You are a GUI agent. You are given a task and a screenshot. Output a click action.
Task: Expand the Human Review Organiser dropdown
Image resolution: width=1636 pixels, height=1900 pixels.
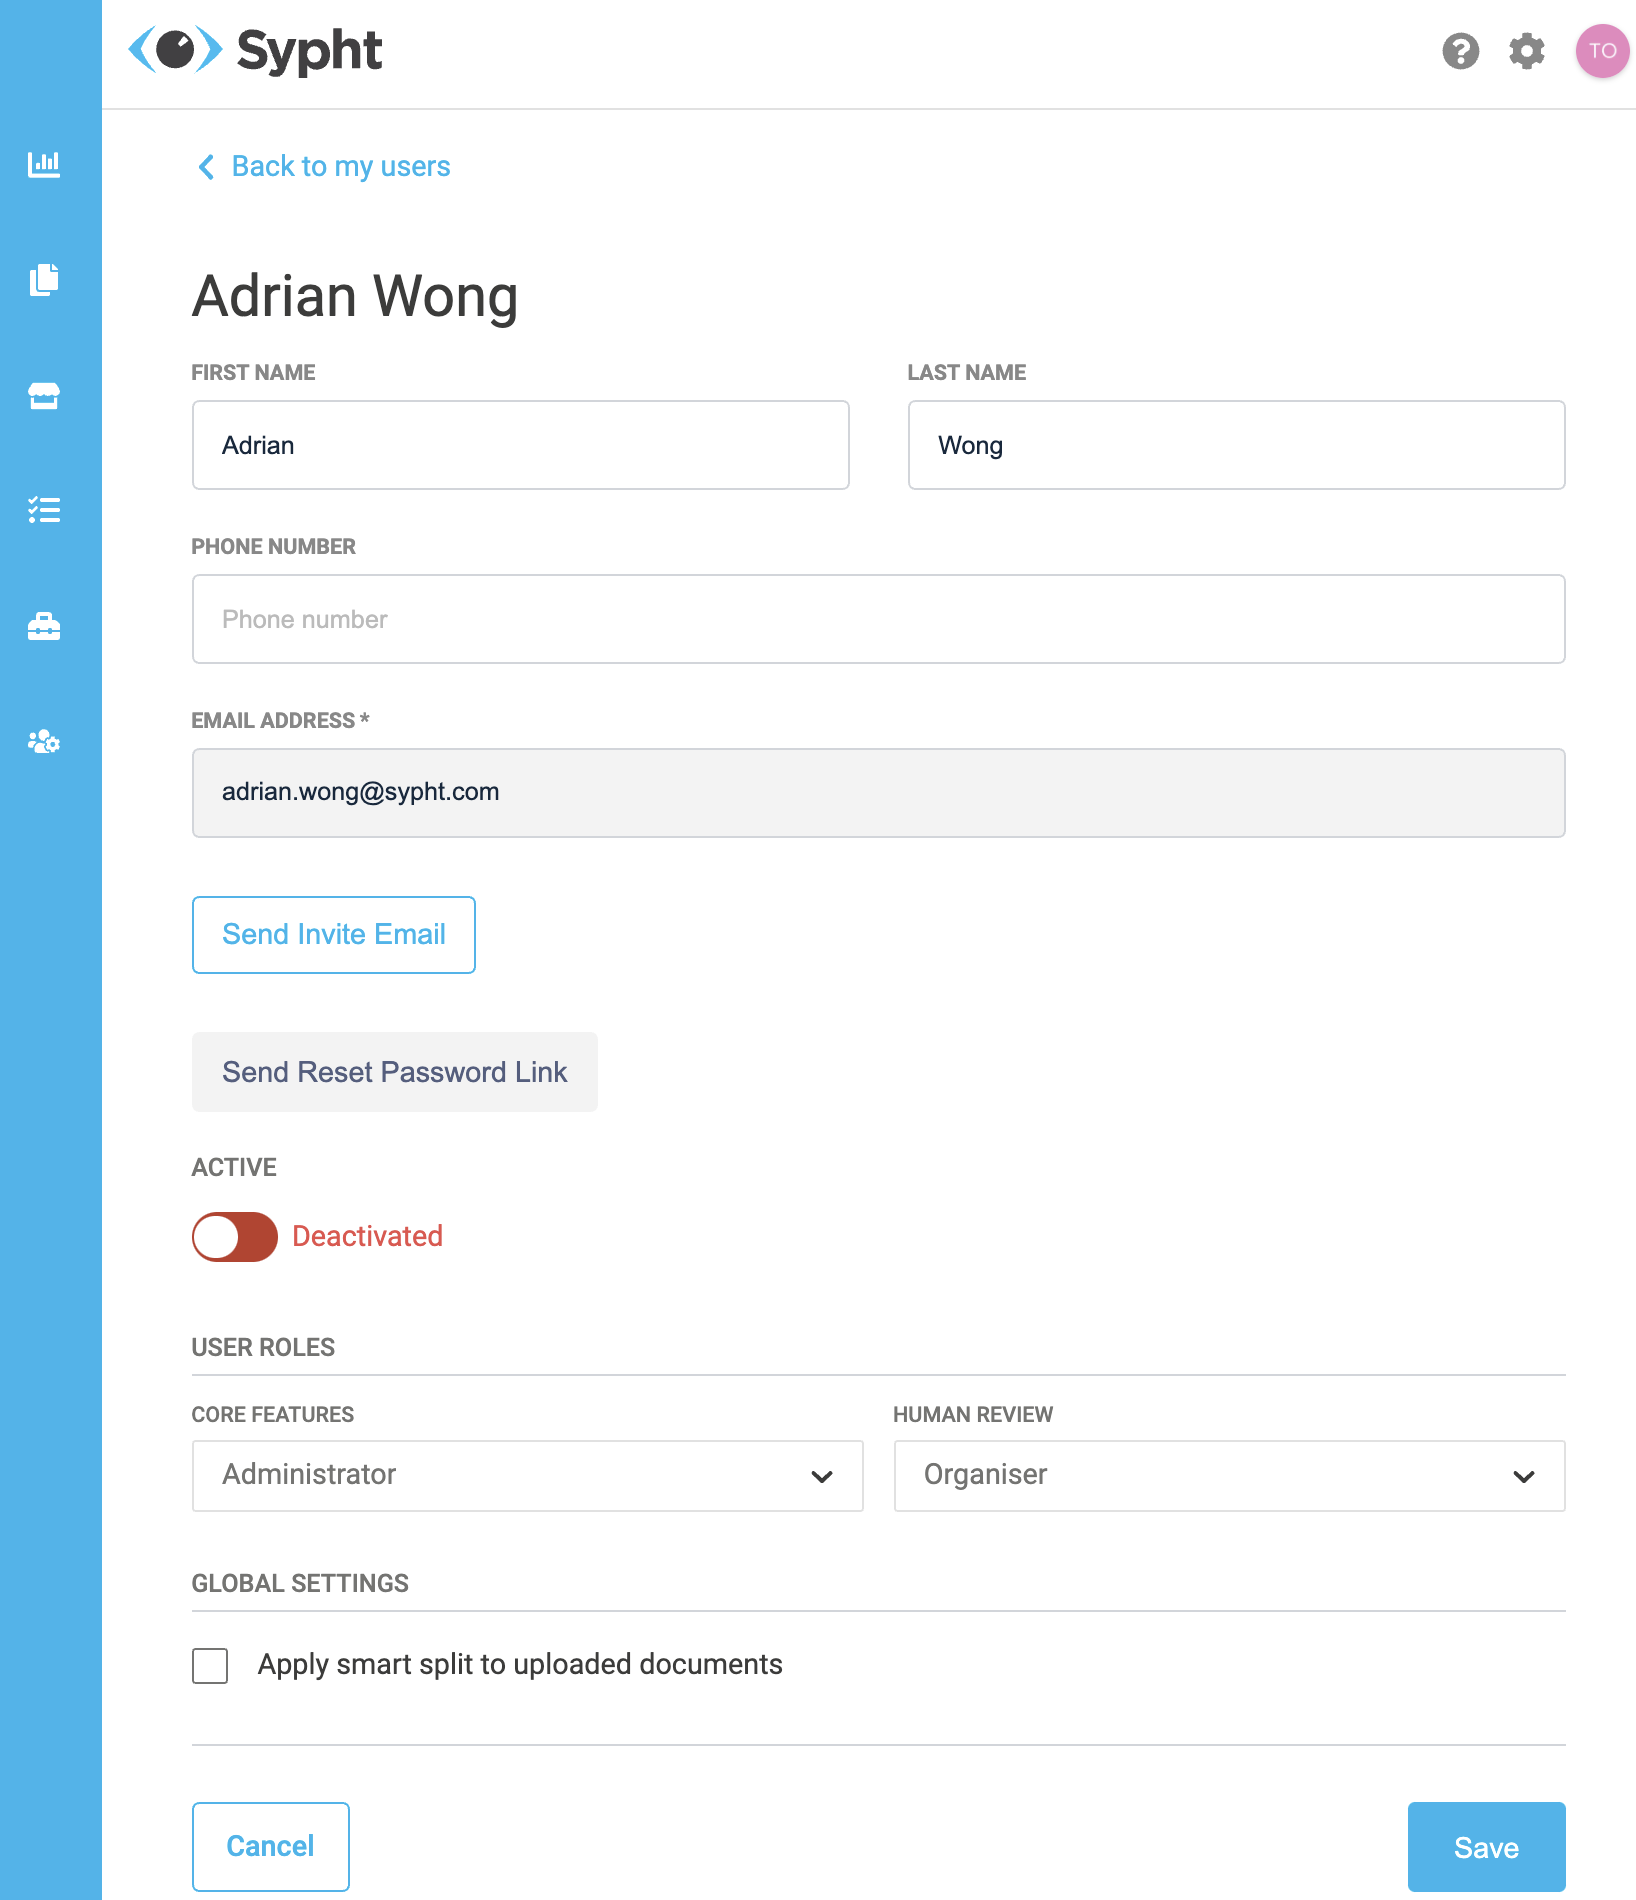(x=1230, y=1476)
